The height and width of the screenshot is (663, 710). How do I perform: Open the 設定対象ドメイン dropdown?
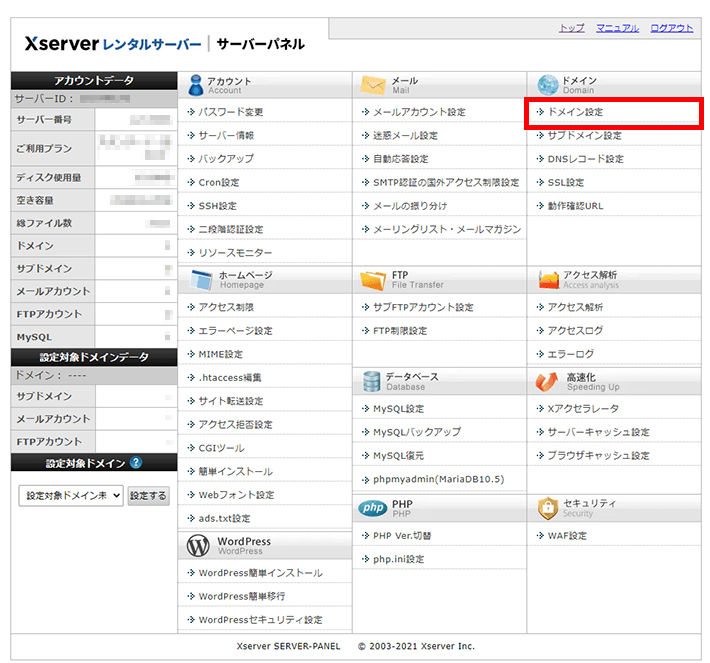(71, 495)
